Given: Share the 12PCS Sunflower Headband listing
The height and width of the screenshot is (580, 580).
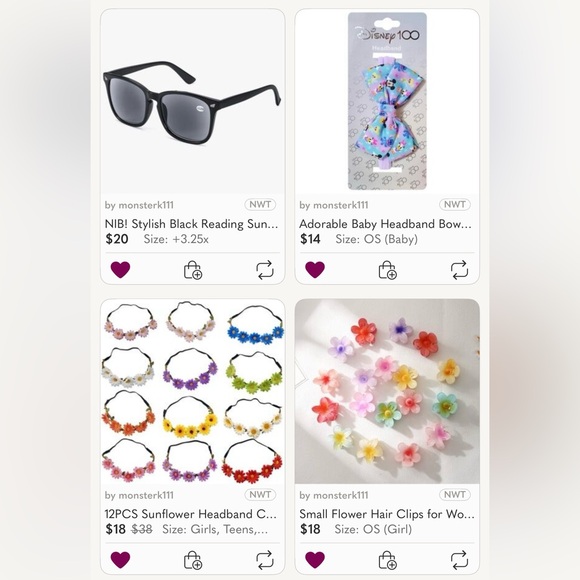Looking at the screenshot, I should point(265,560).
